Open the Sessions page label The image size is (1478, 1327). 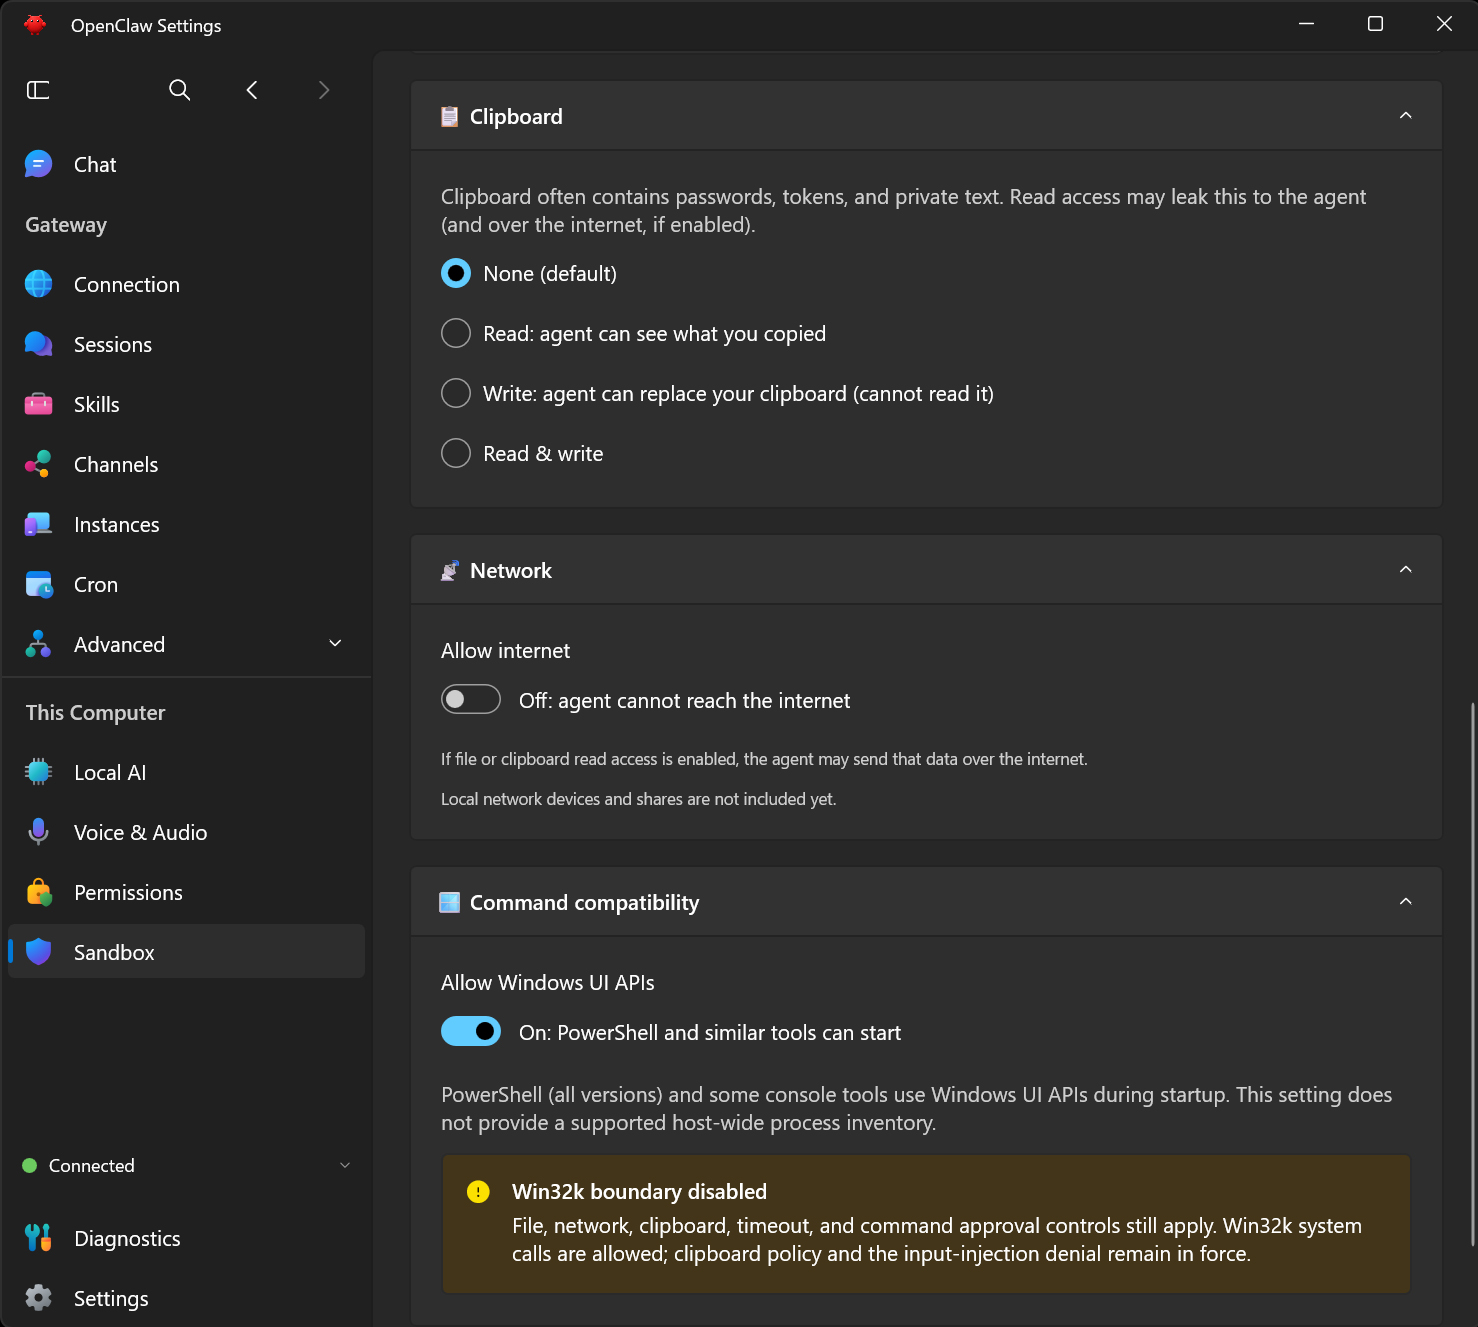point(113,345)
